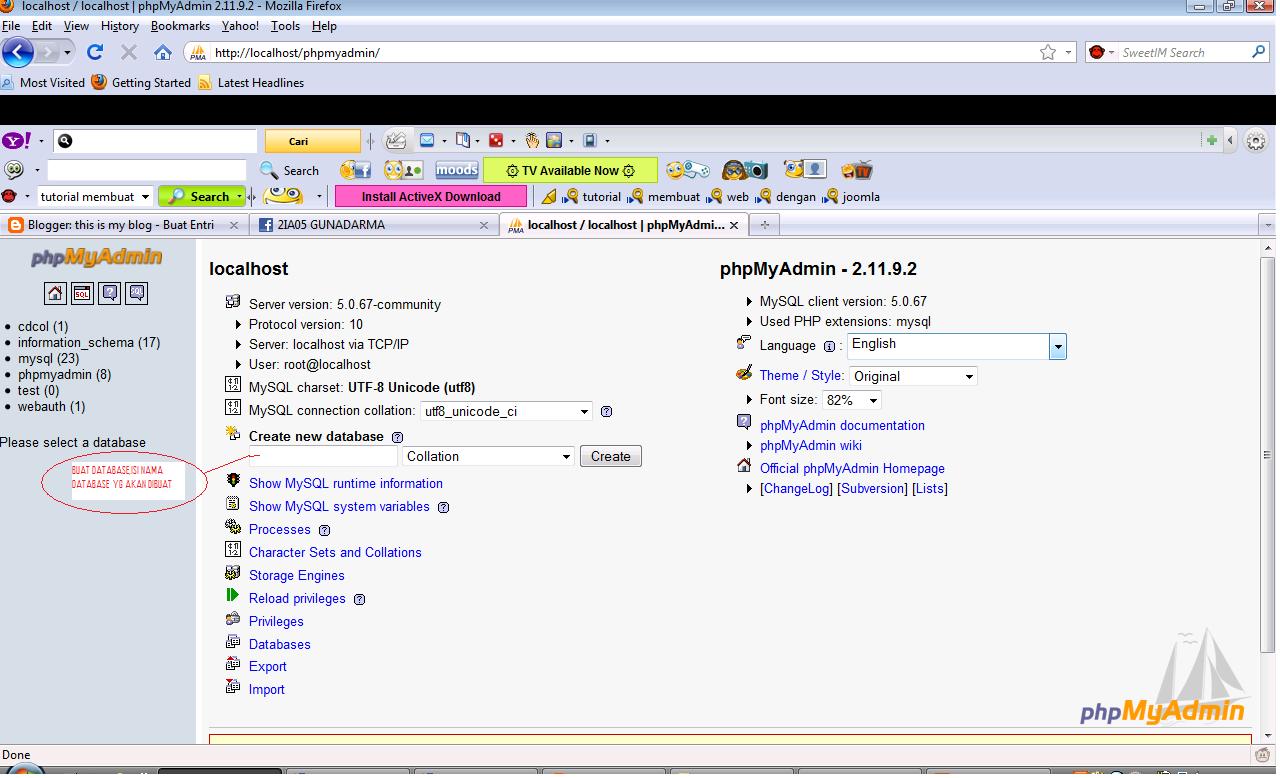Open the File menu
This screenshot has height=778, width=1280.
pos(11,26)
